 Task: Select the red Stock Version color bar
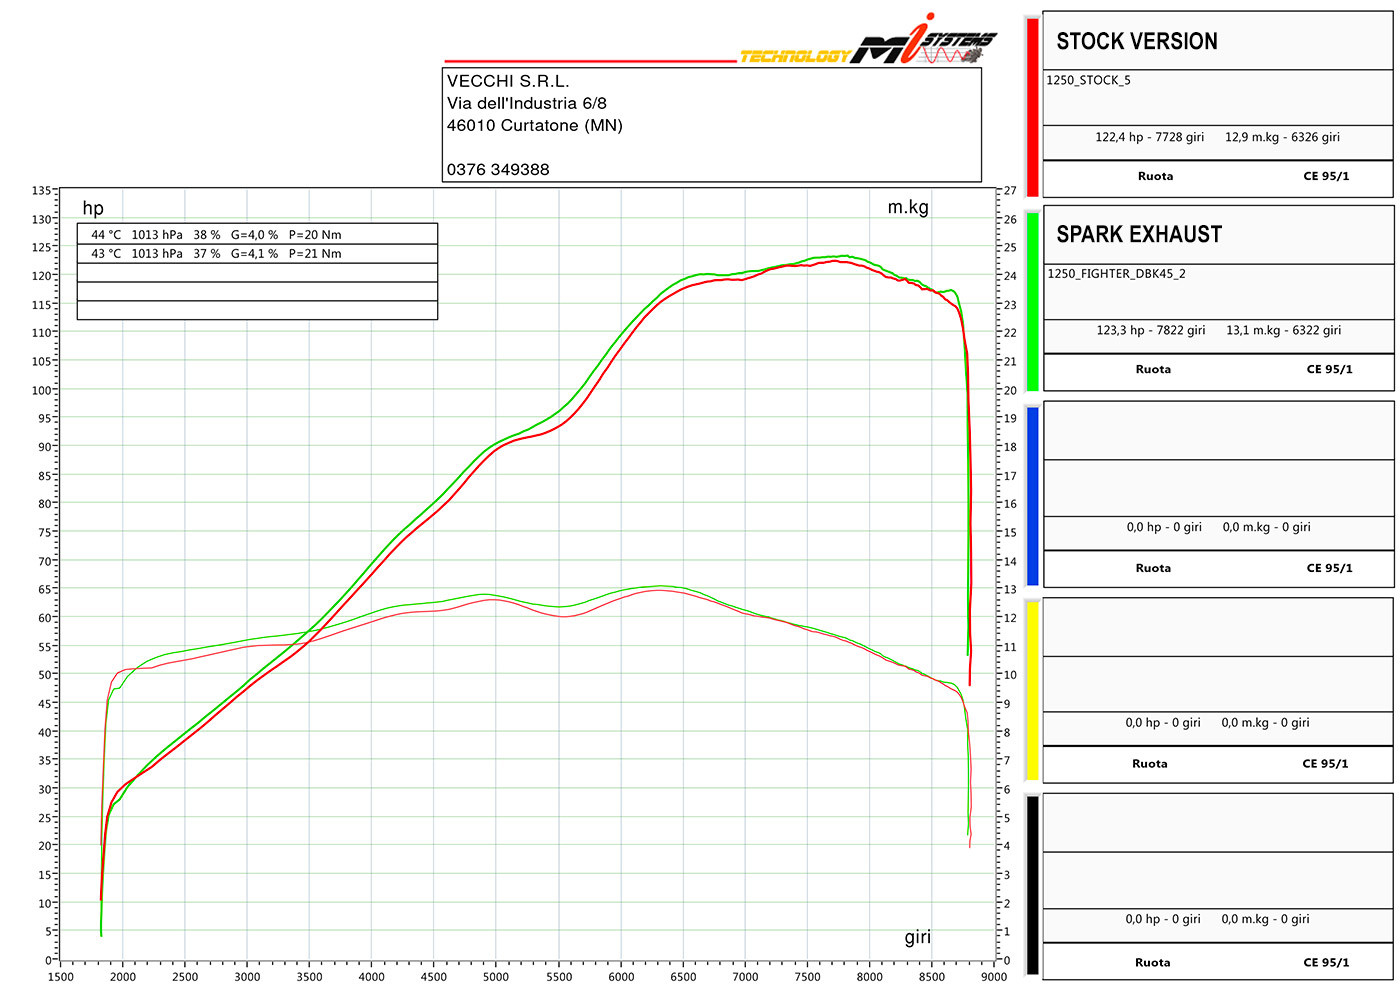(1032, 106)
